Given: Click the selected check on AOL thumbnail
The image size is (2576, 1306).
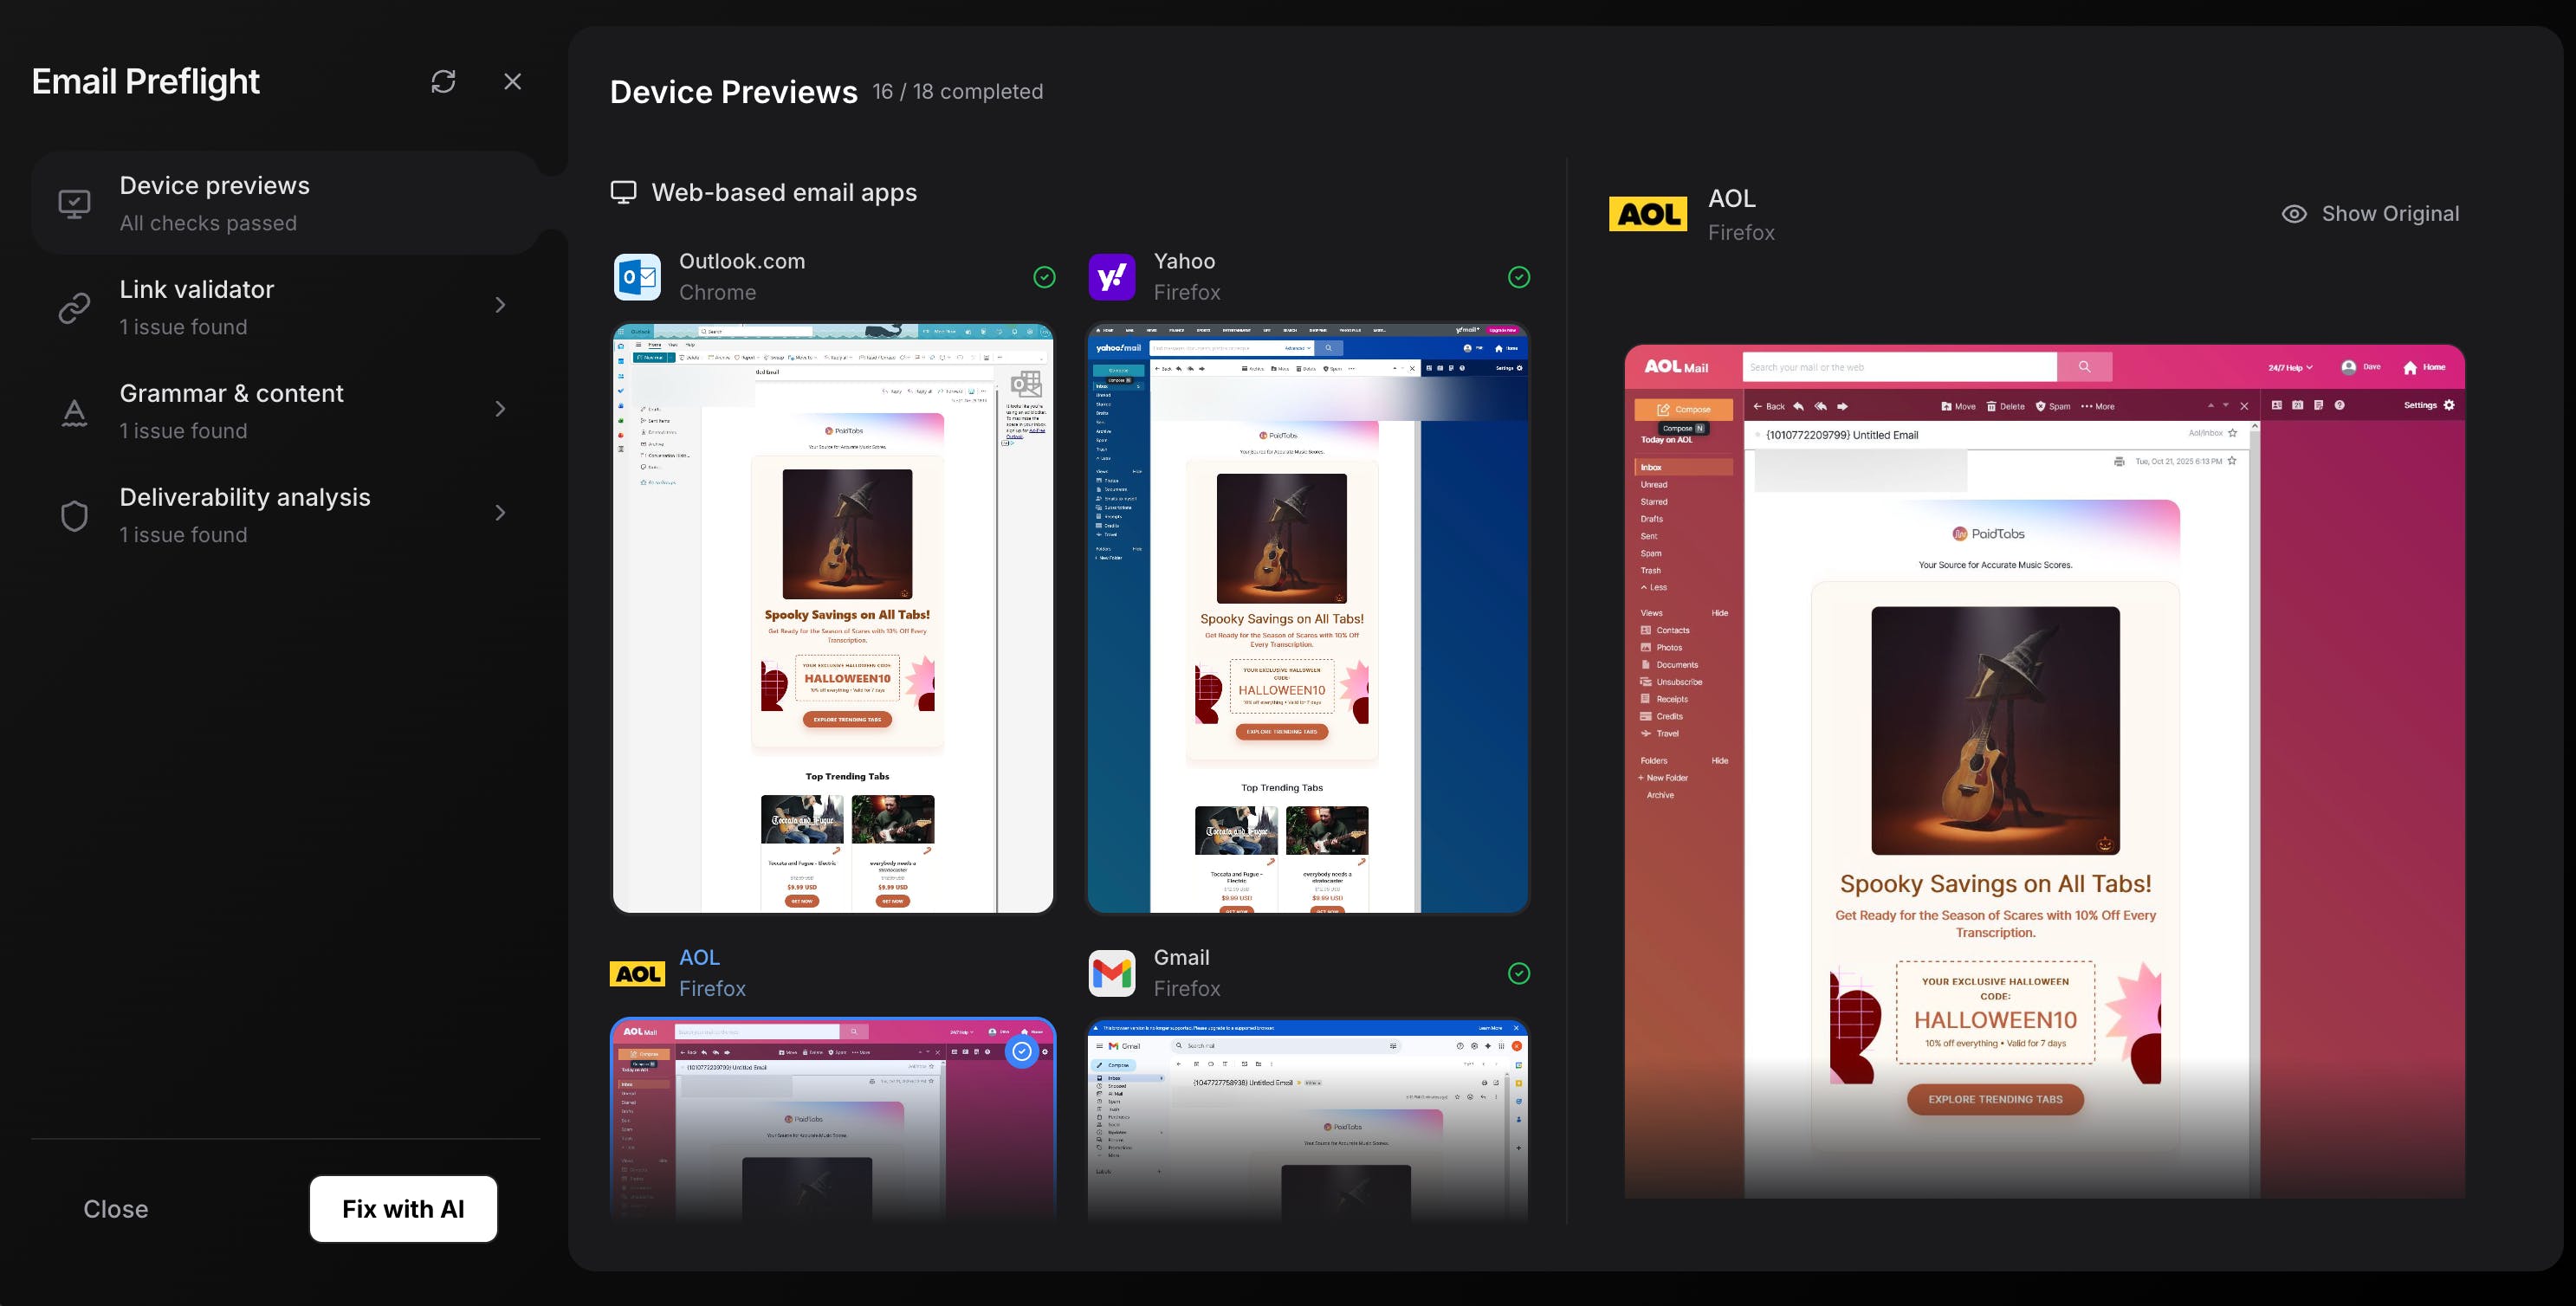Looking at the screenshot, I should coord(1021,1051).
